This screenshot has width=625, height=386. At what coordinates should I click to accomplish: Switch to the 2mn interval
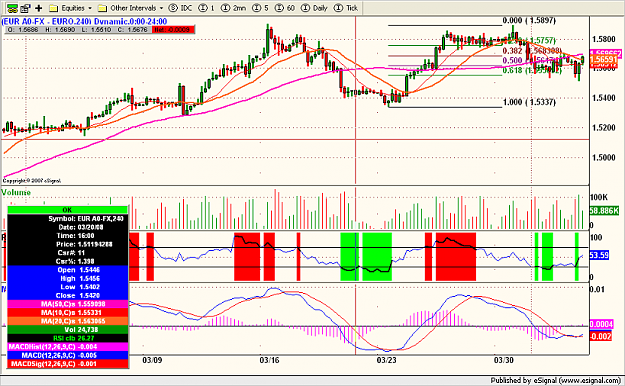(x=234, y=8)
